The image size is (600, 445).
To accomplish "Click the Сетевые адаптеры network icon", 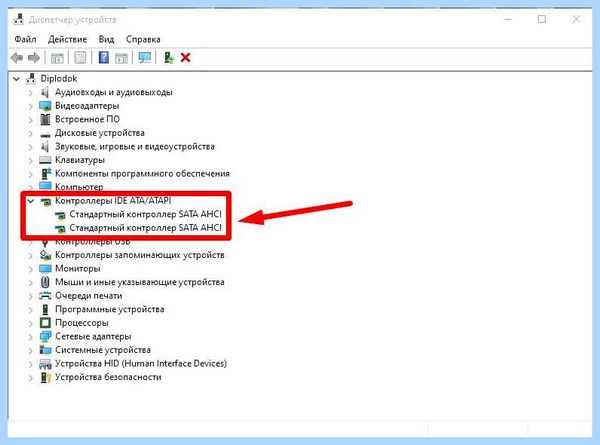I will point(45,336).
